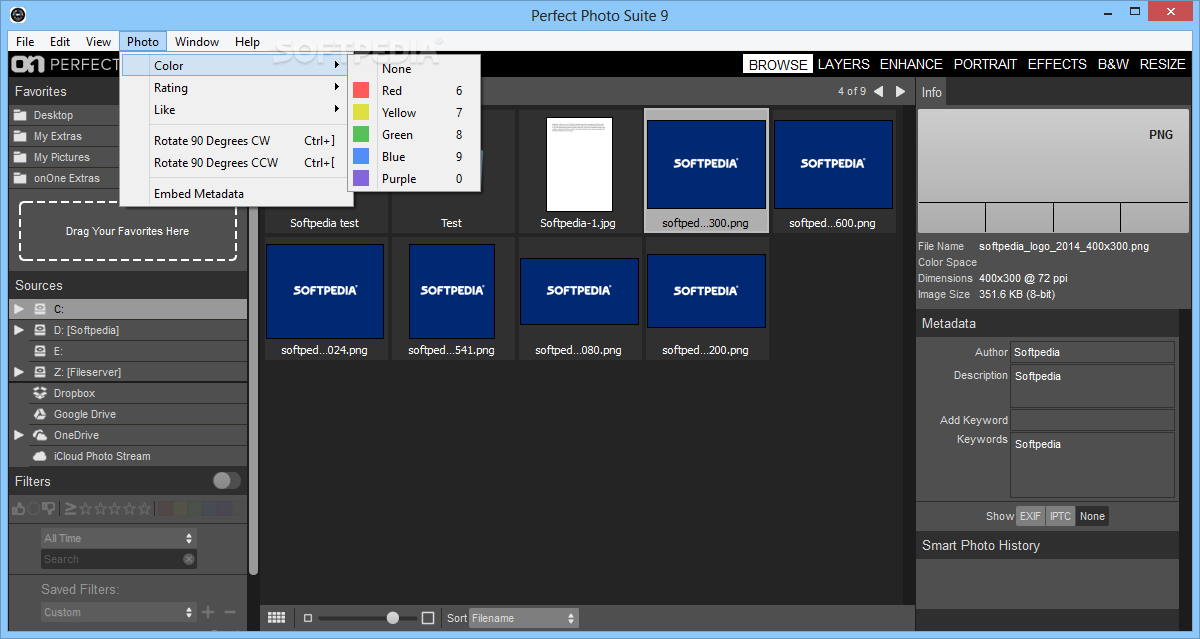Viewport: 1200px width, 639px height.
Task: Click the Author metadata field
Action: coord(1093,352)
